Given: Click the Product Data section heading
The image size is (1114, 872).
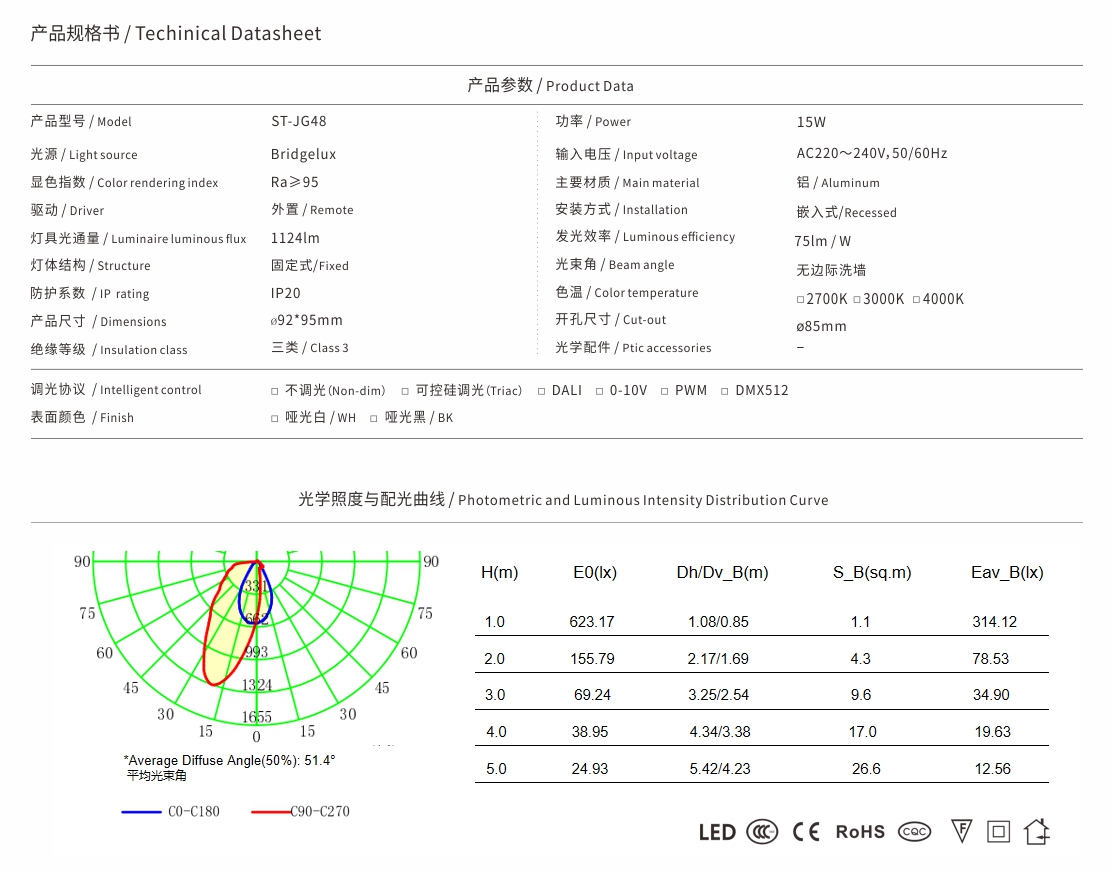Looking at the screenshot, I should [550, 86].
